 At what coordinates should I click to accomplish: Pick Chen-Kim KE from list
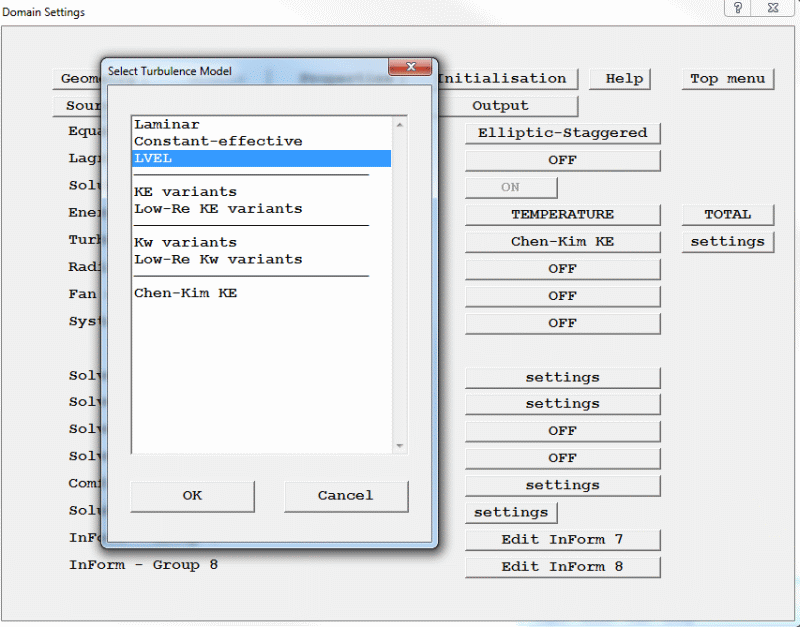pyautogui.click(x=185, y=294)
